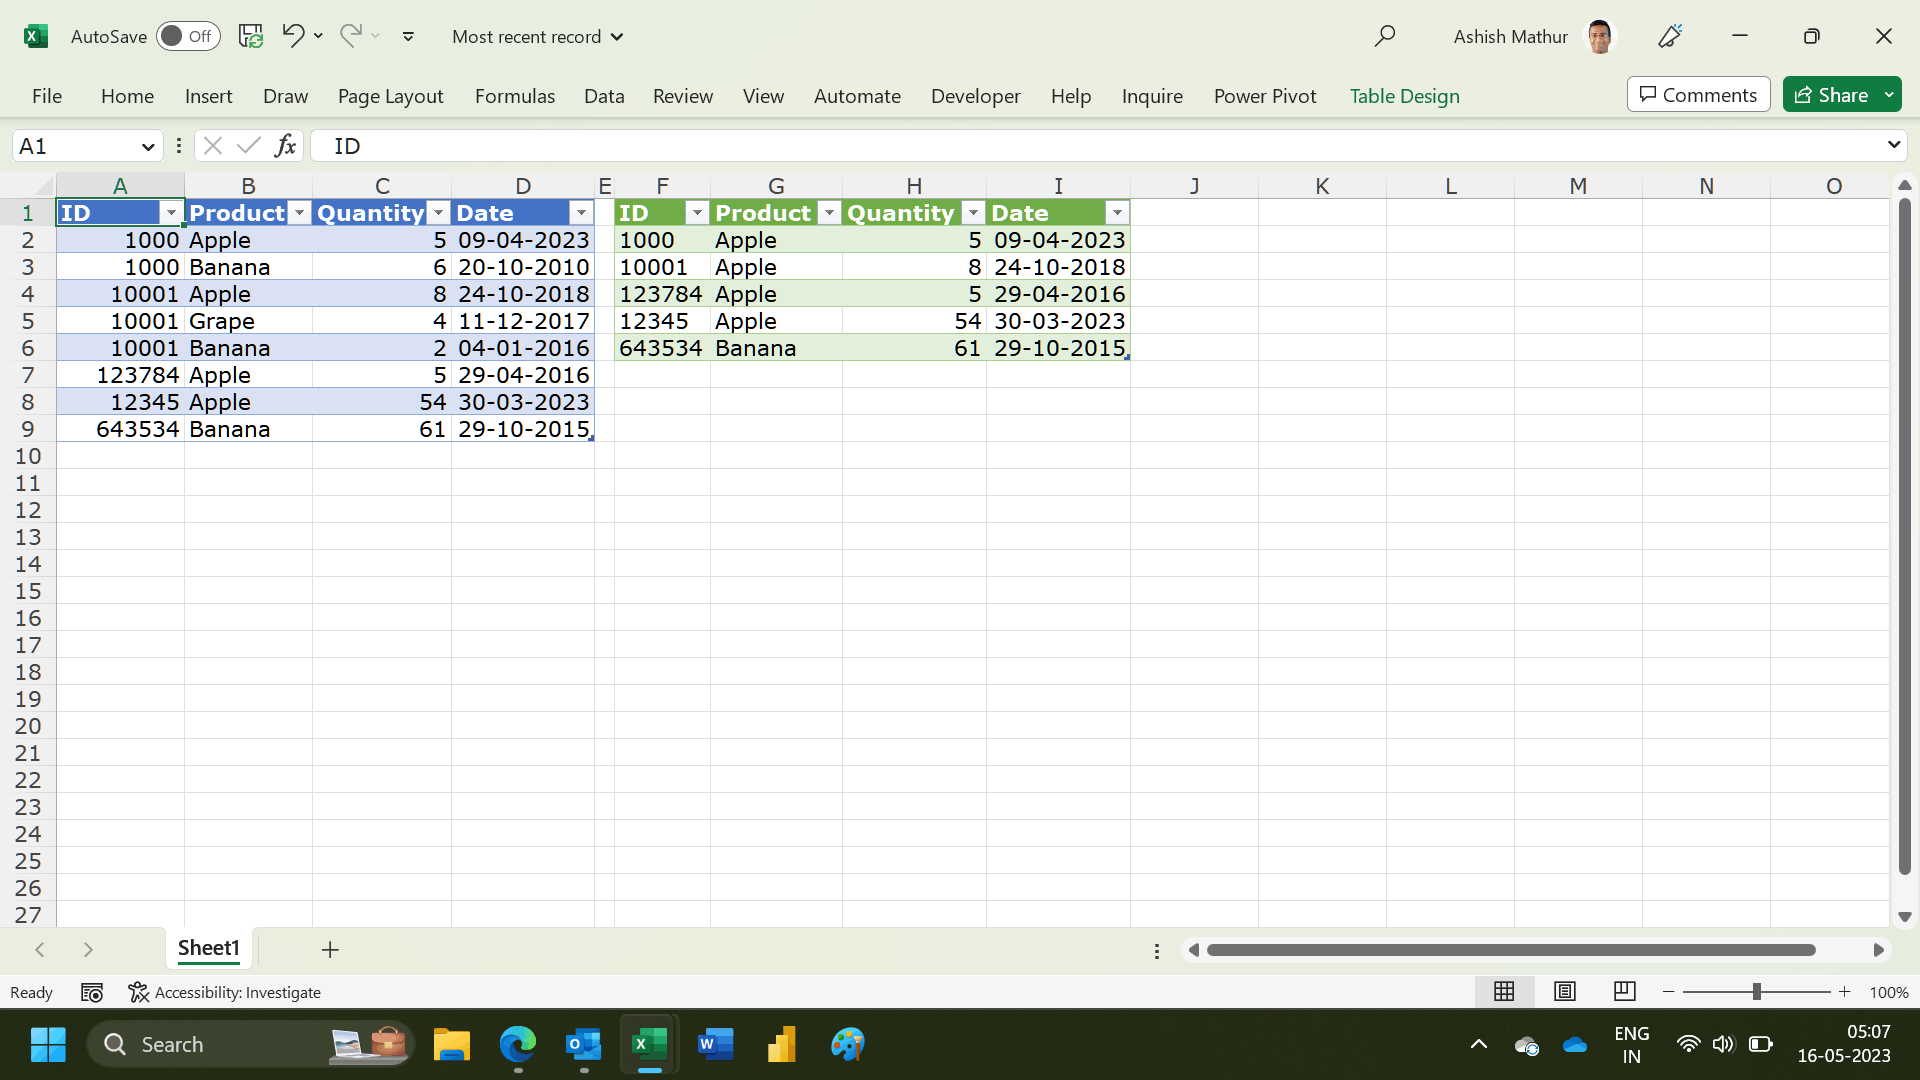The image size is (1920, 1080).
Task: Open the Date filter dropdown in column D
Action: point(581,213)
